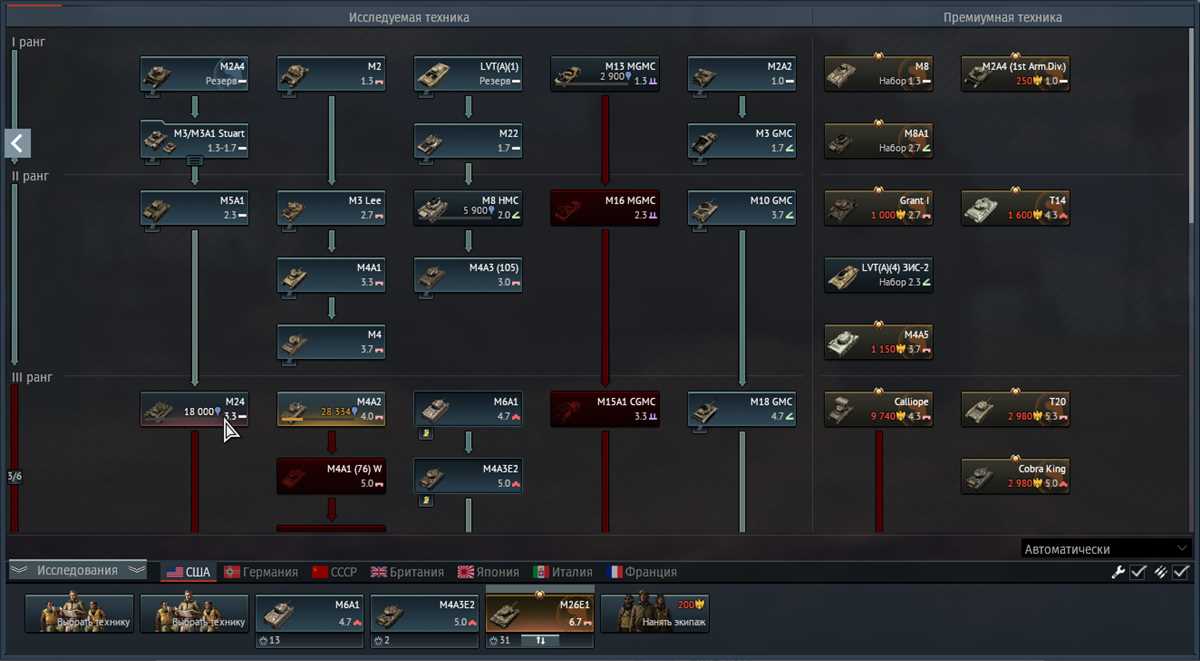Viewport: 1200px width, 661px height.
Task: Click M13 MGMC research progress bar
Action: tap(593, 85)
